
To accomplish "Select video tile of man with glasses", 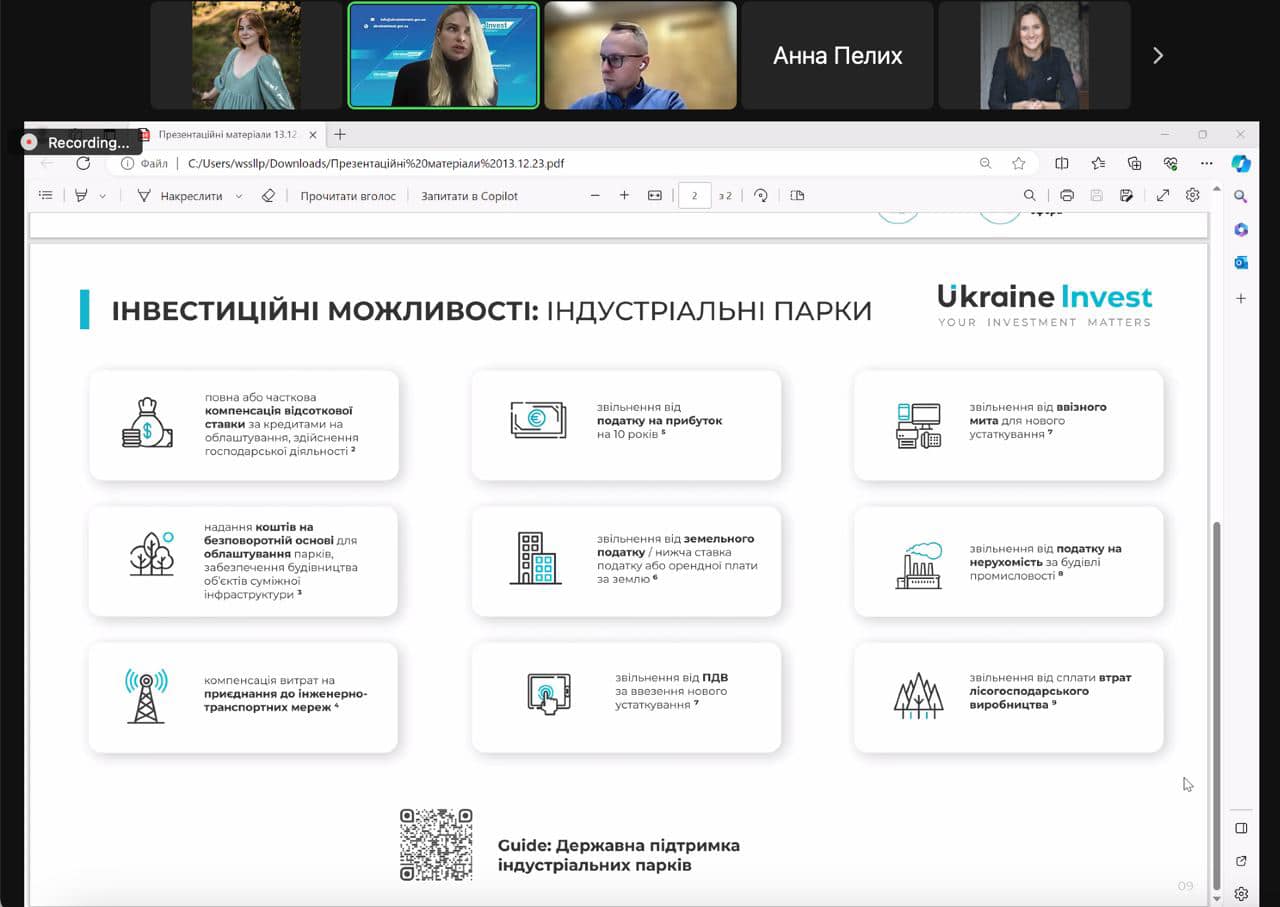I will click(640, 55).
